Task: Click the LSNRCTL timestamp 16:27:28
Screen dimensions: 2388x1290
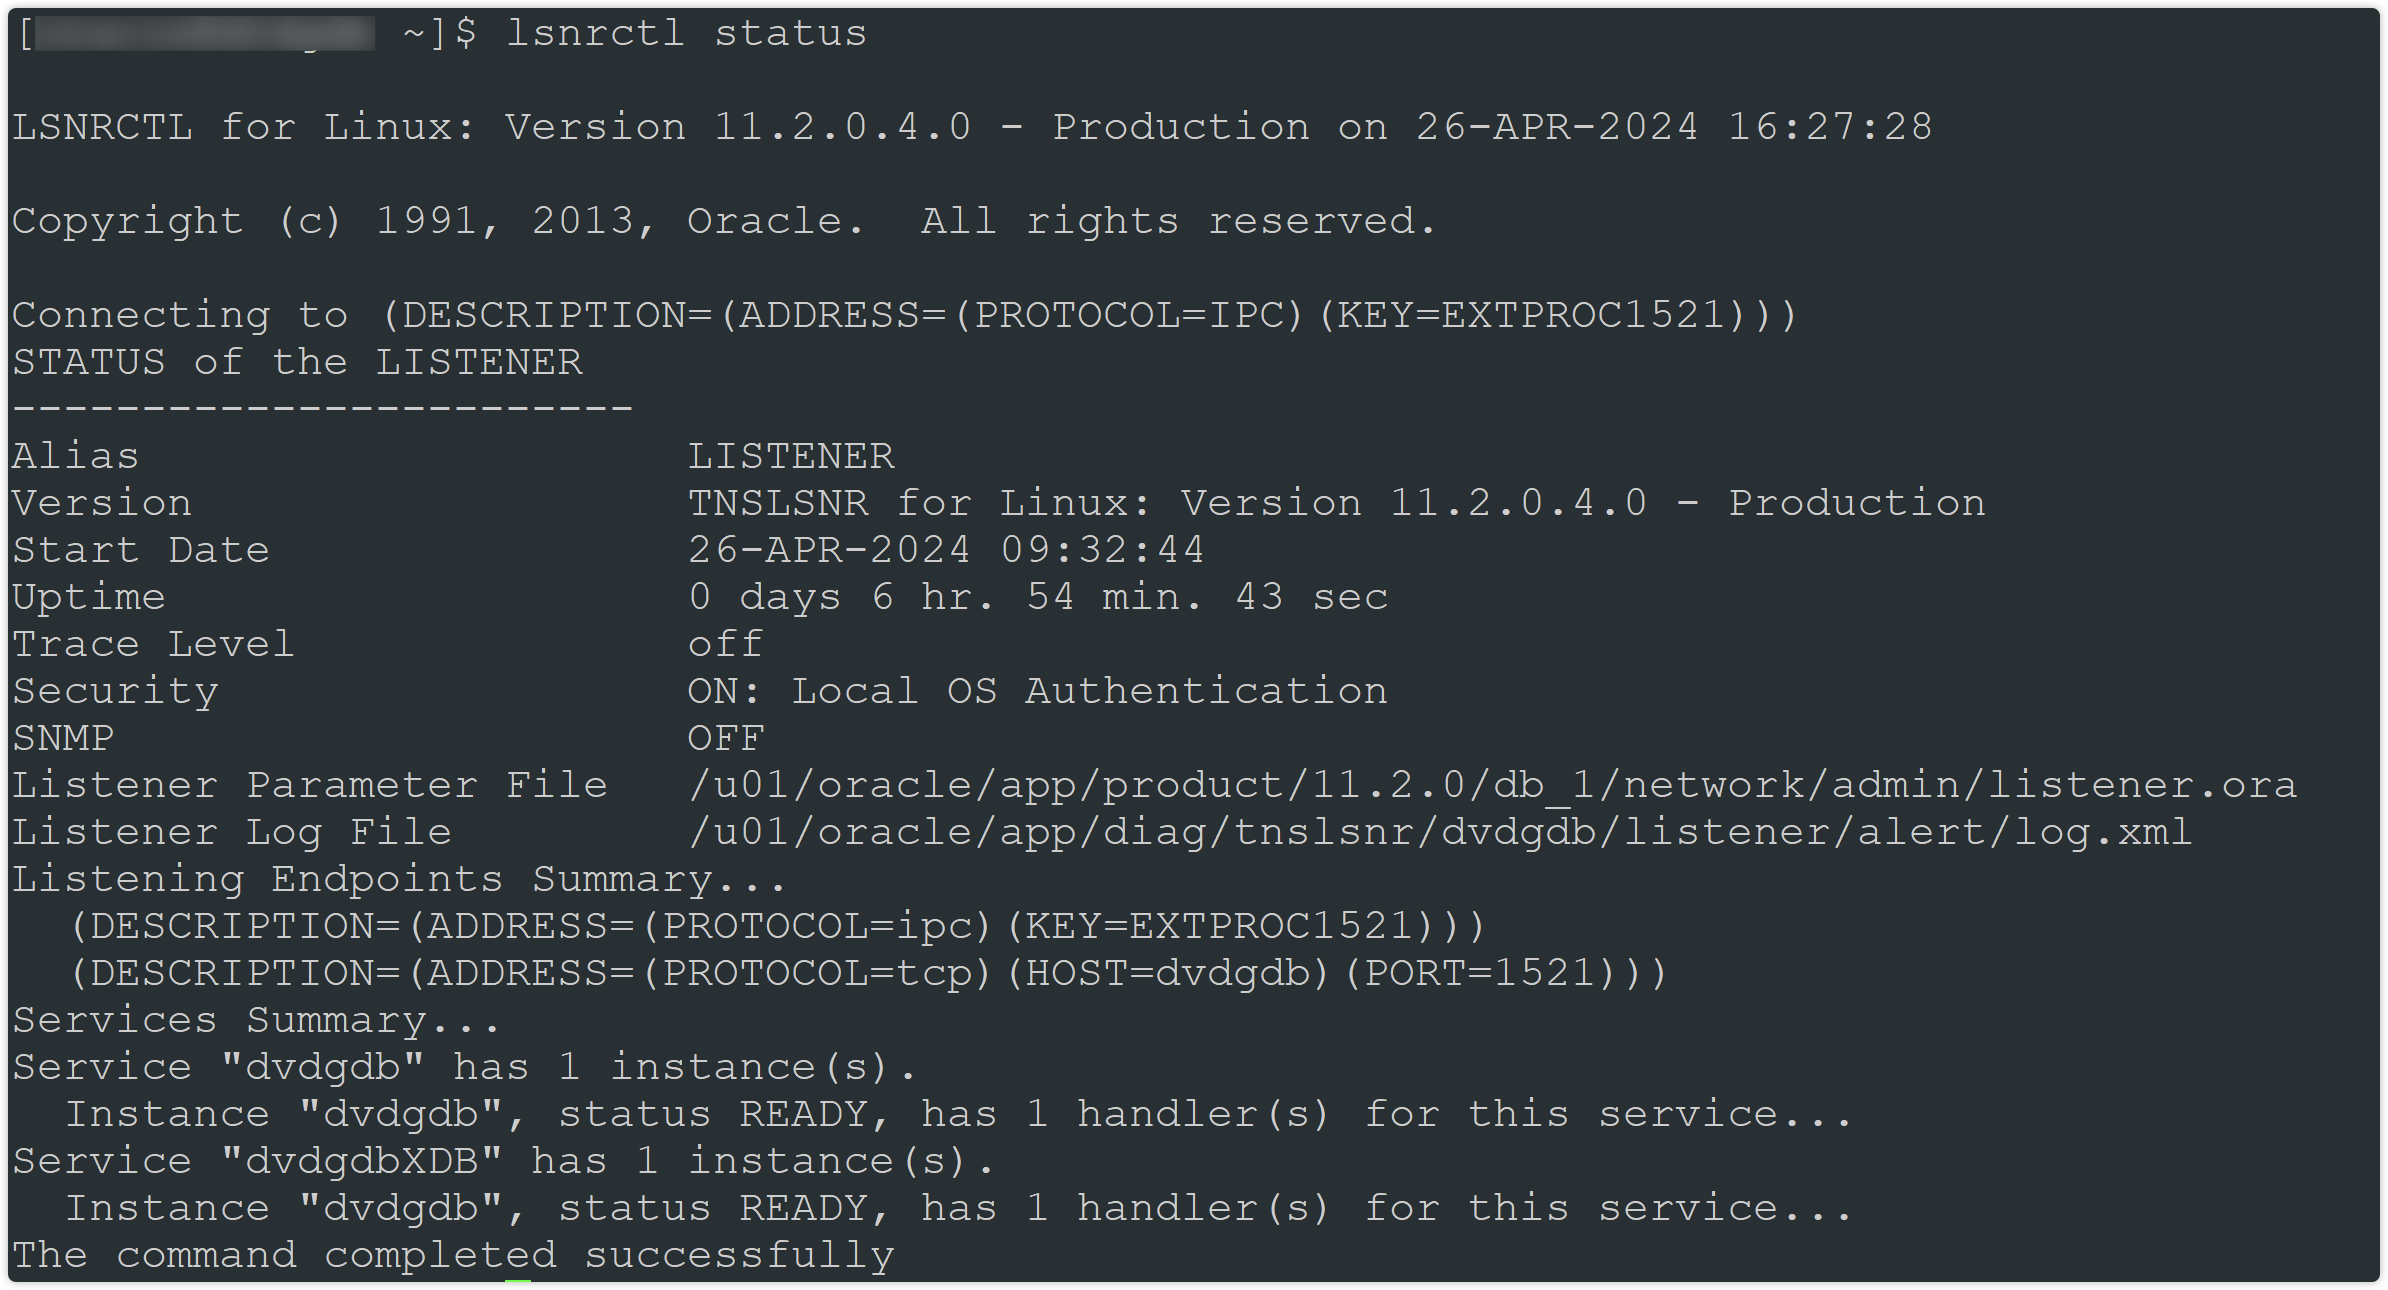Action: click(x=1830, y=127)
